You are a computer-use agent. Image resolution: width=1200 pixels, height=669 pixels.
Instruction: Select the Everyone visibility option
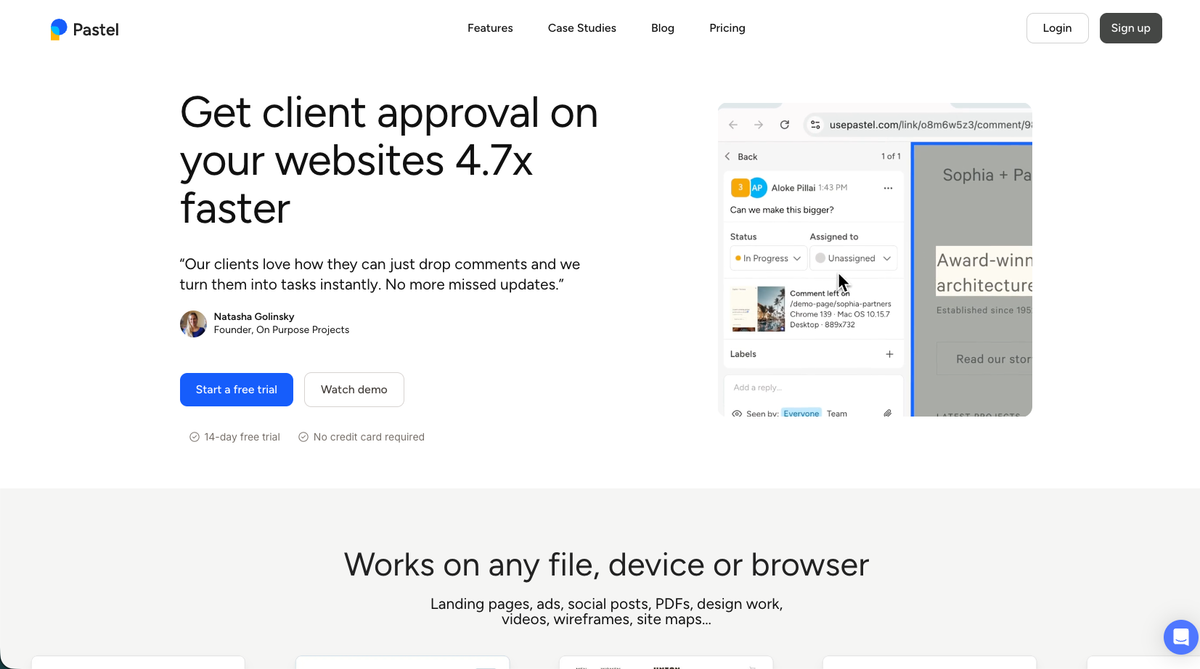801,413
